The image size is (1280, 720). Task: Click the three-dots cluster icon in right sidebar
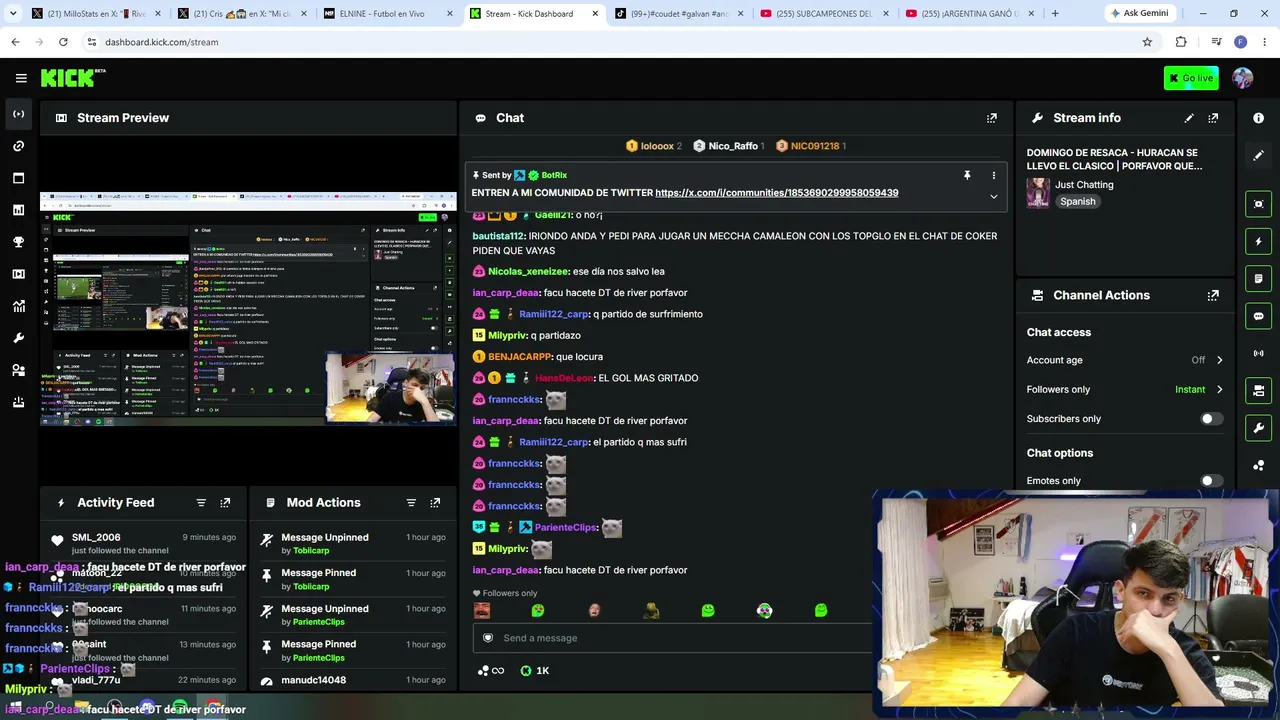coord(1258,465)
